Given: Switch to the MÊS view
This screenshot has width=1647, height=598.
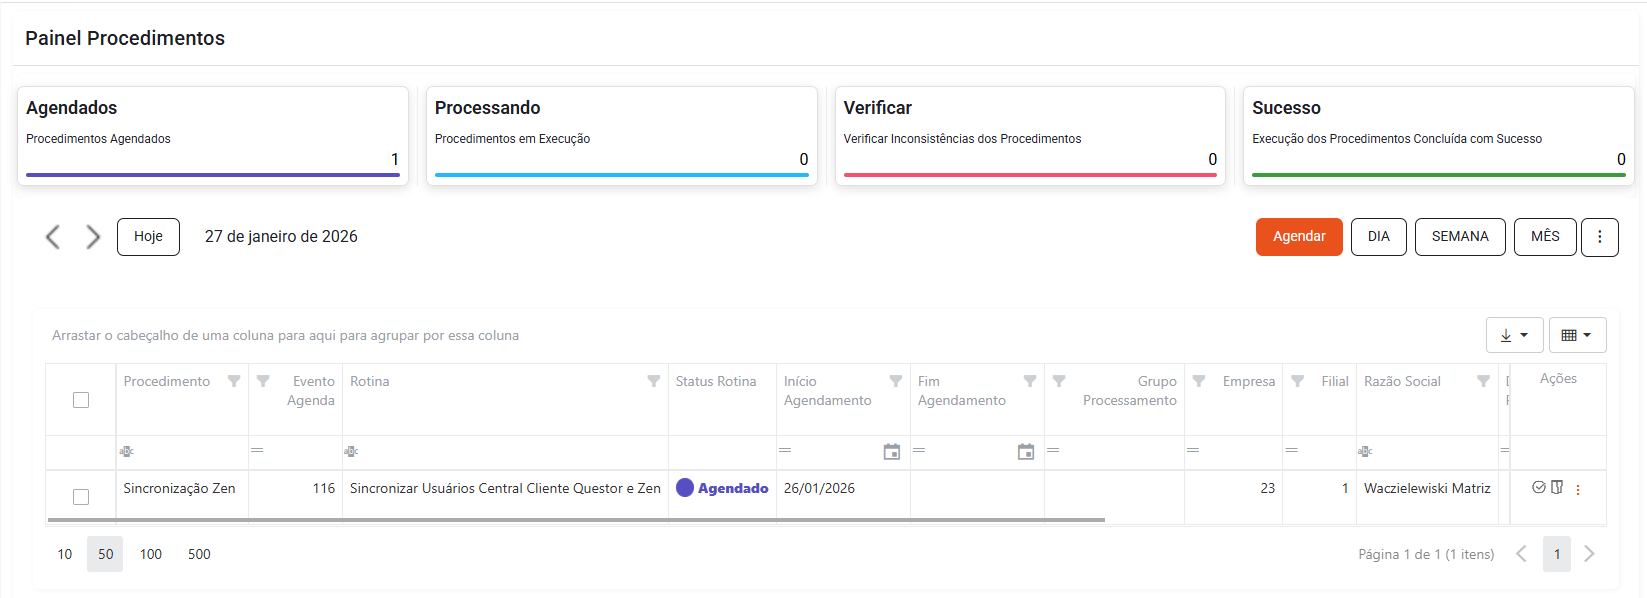Looking at the screenshot, I should pos(1544,237).
